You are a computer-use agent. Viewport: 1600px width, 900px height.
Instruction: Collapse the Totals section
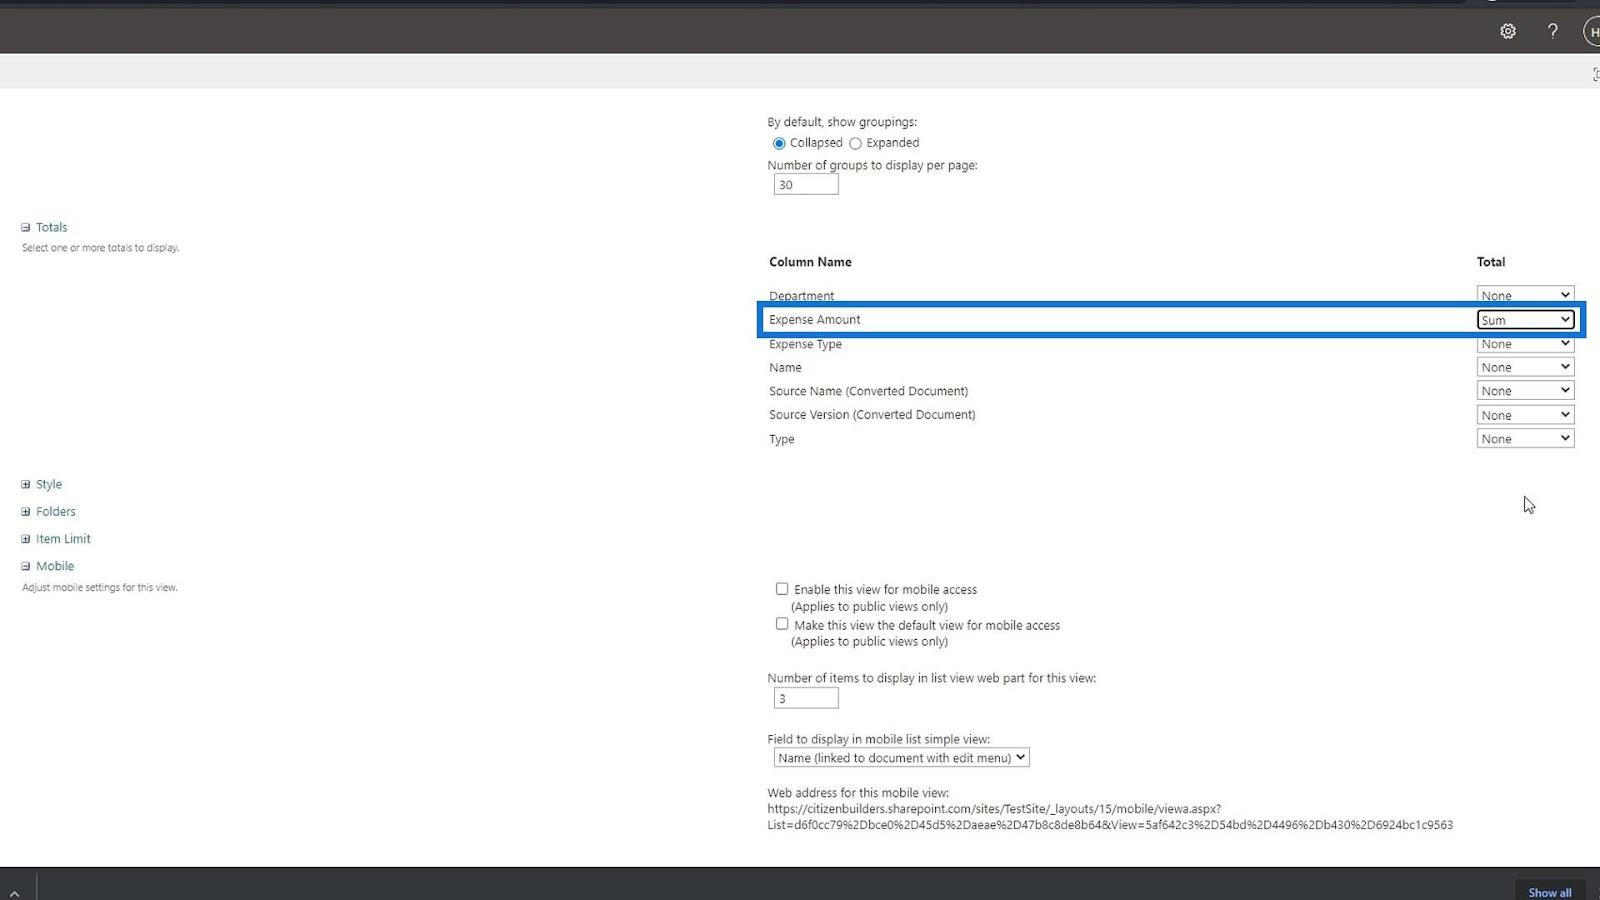tap(26, 227)
